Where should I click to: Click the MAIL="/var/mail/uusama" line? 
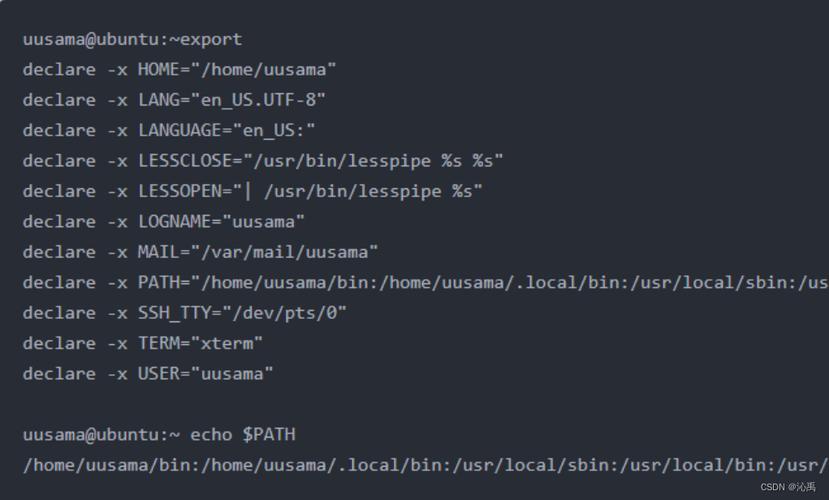200,252
